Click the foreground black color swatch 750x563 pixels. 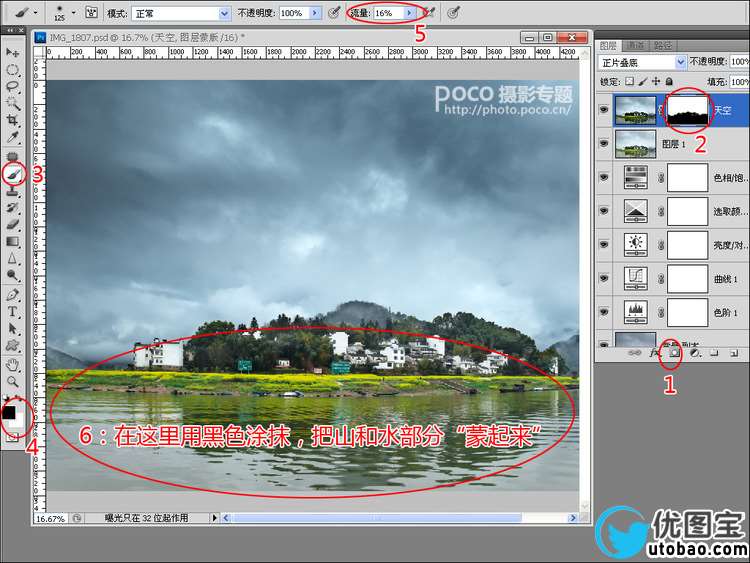(x=8, y=412)
